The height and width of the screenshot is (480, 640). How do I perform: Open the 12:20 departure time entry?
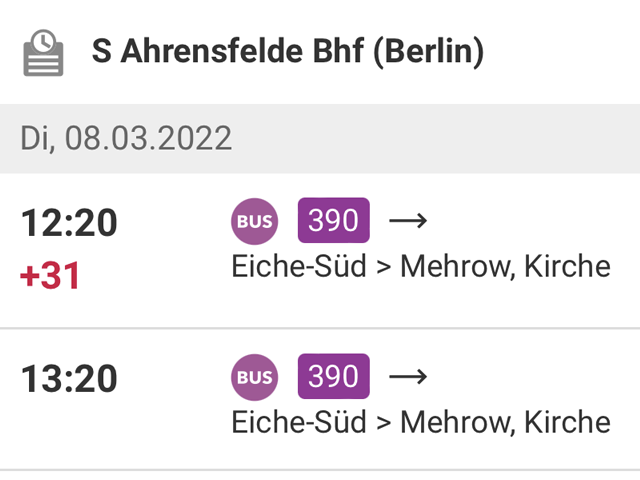pyautogui.click(x=69, y=222)
